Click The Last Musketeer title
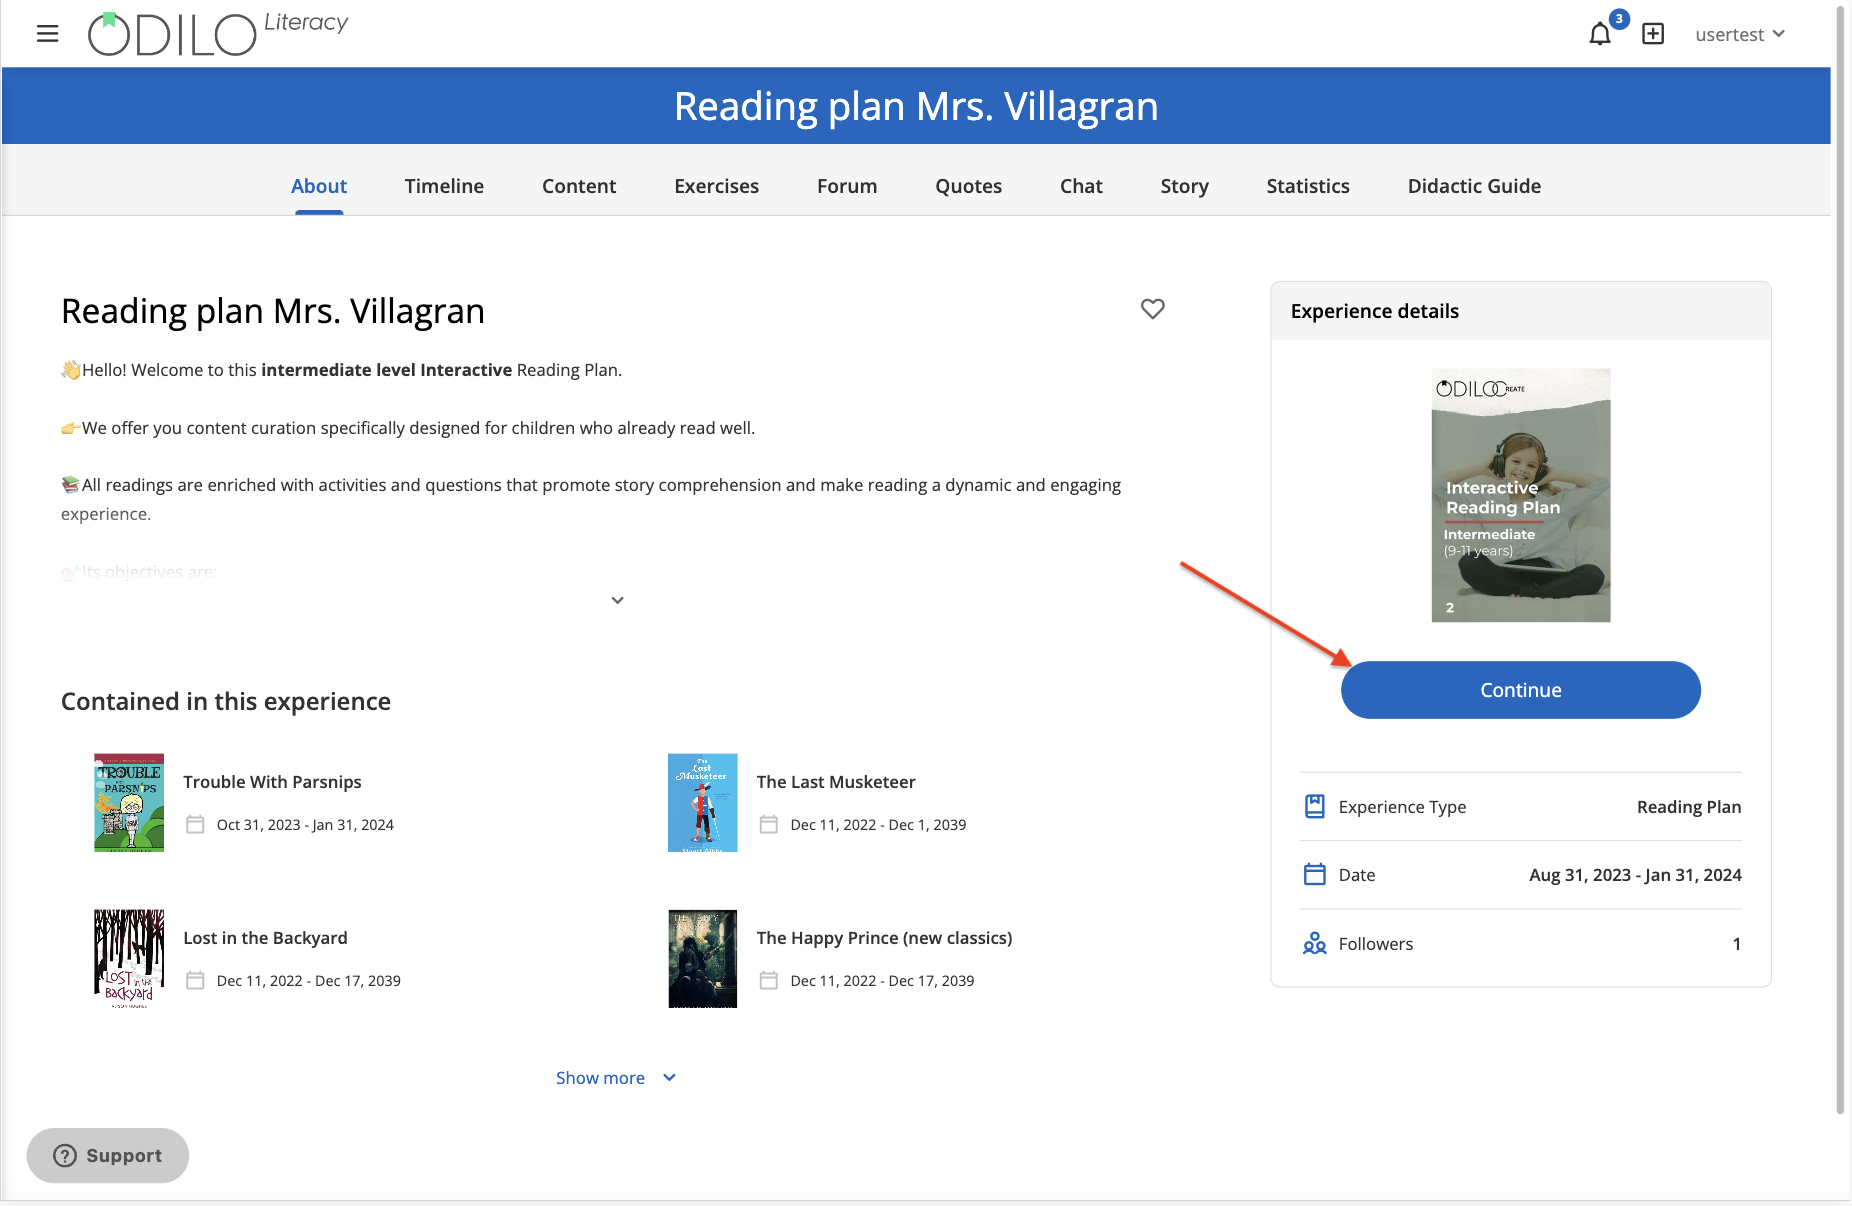This screenshot has width=1852, height=1206. (x=836, y=782)
